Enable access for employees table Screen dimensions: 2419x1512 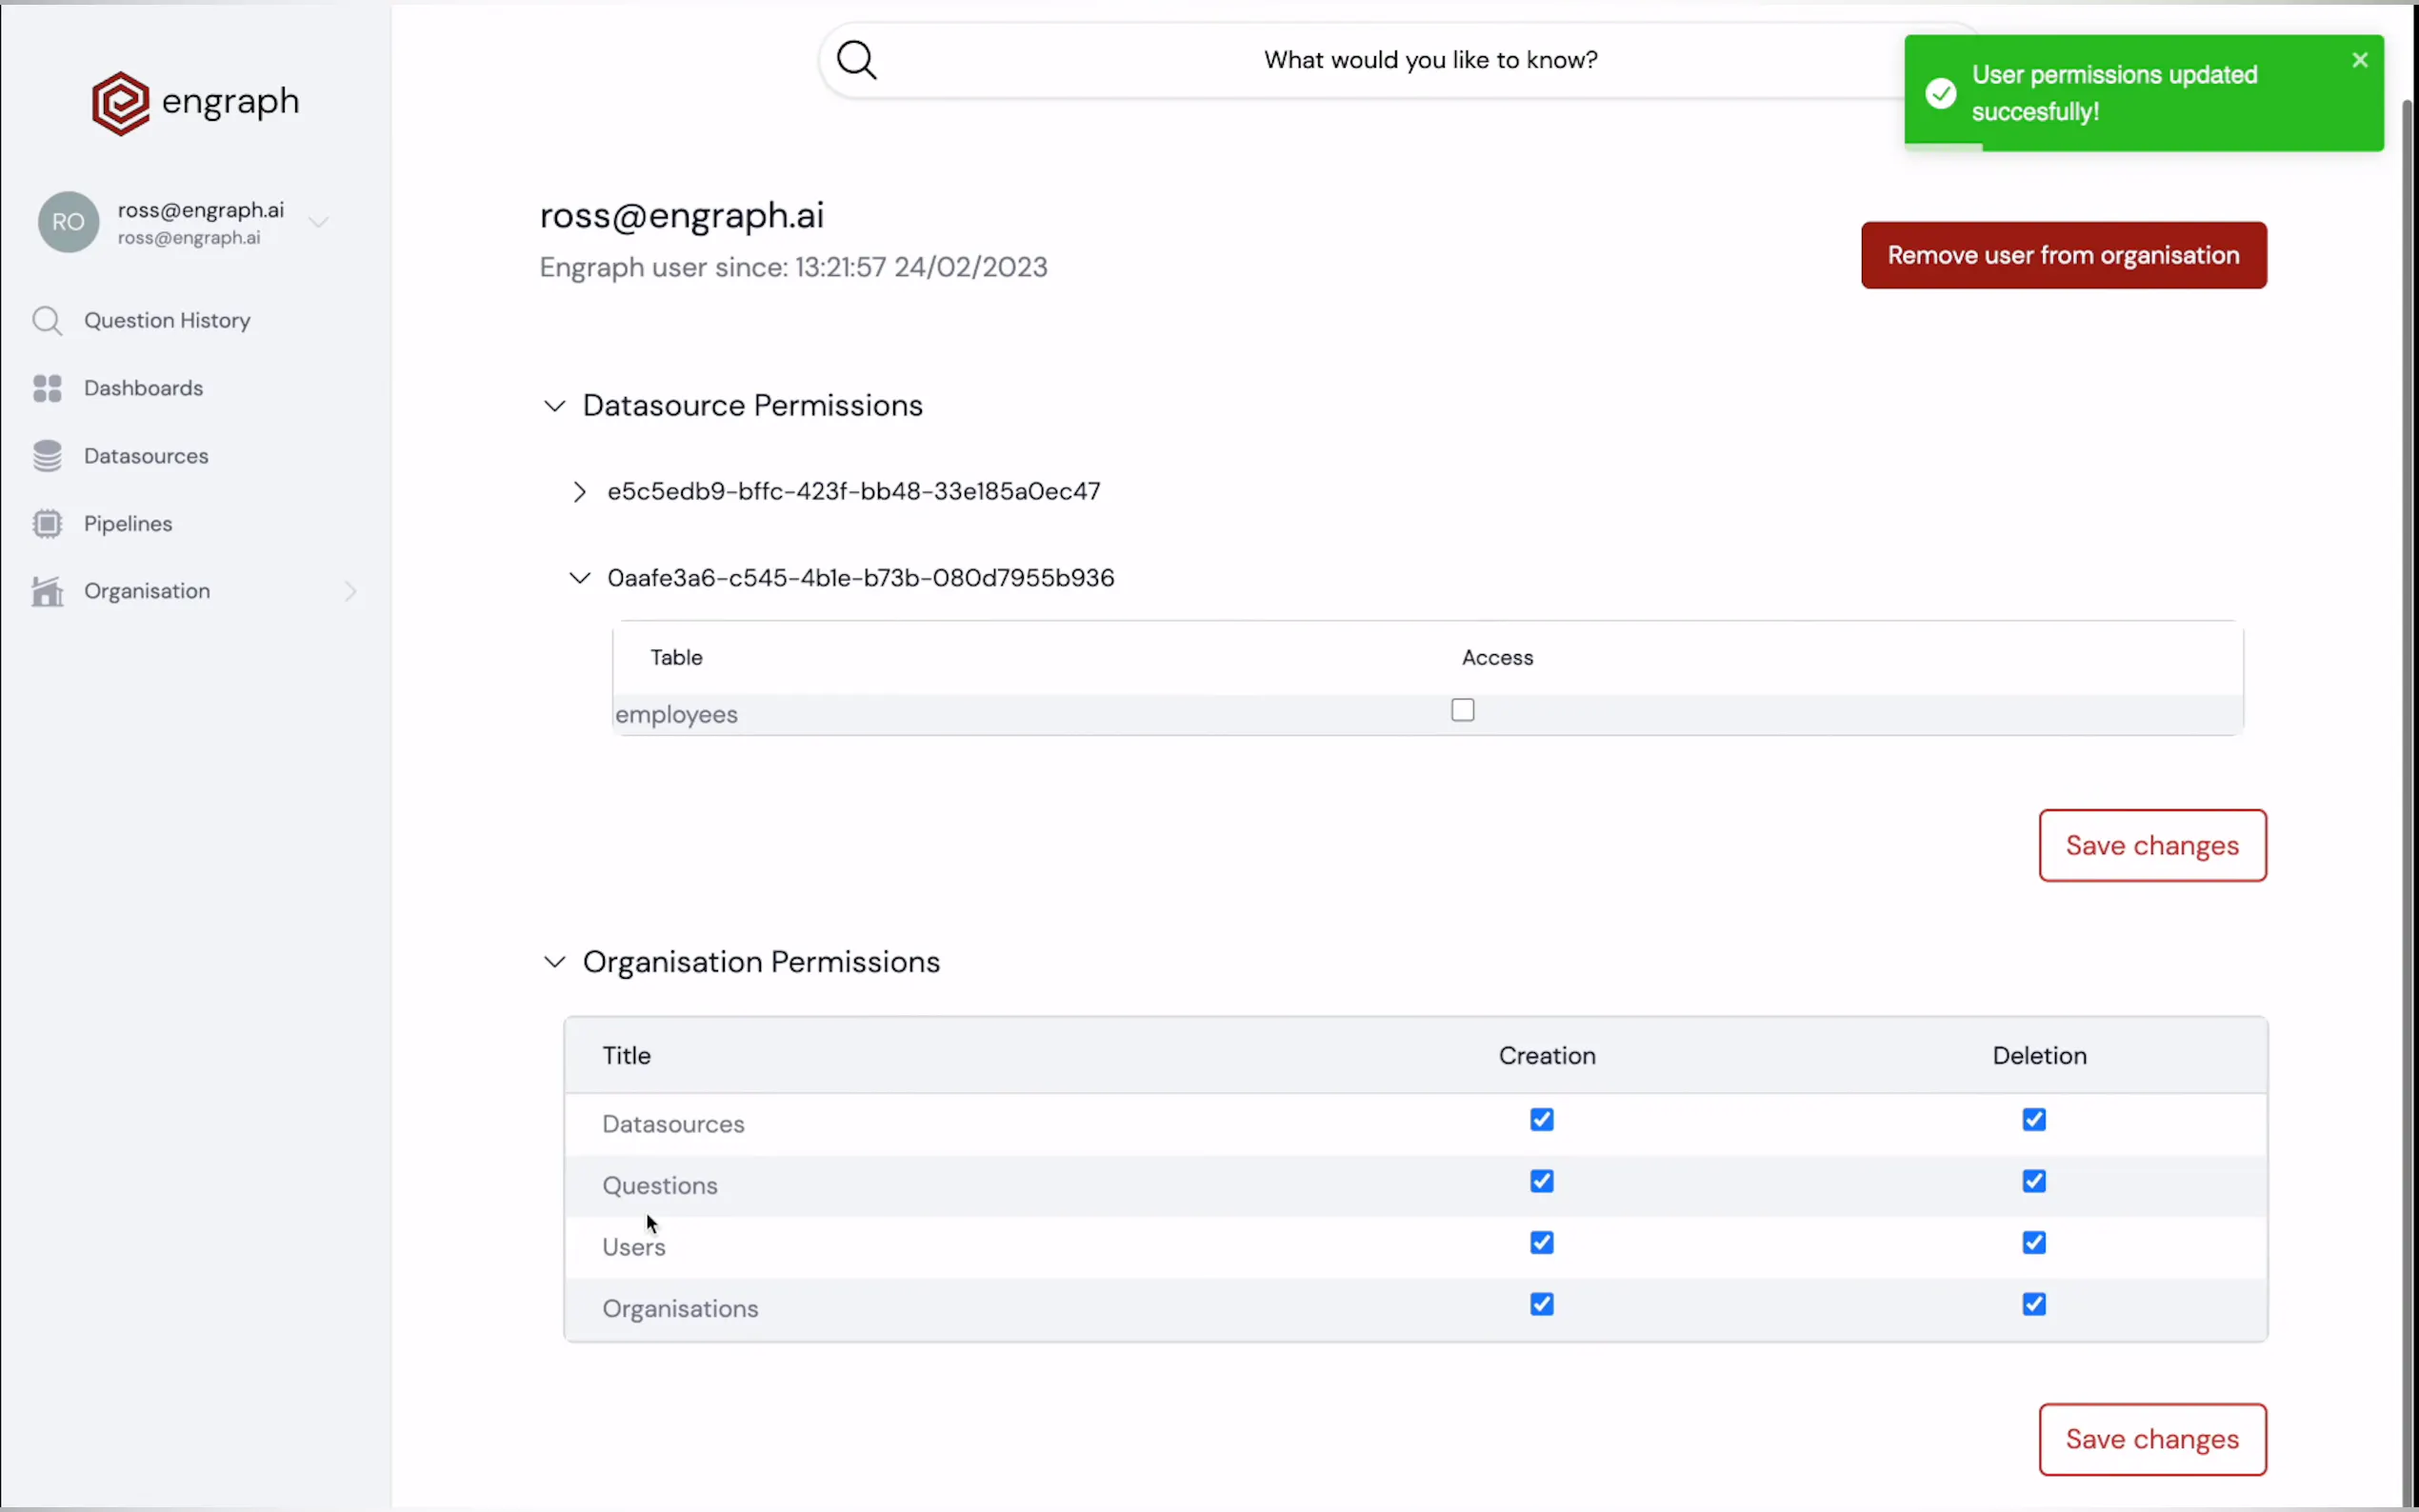point(1462,710)
